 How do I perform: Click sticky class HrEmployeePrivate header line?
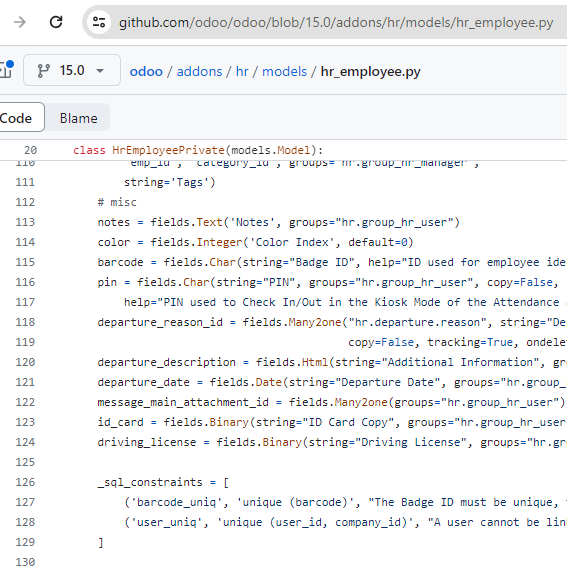198,150
